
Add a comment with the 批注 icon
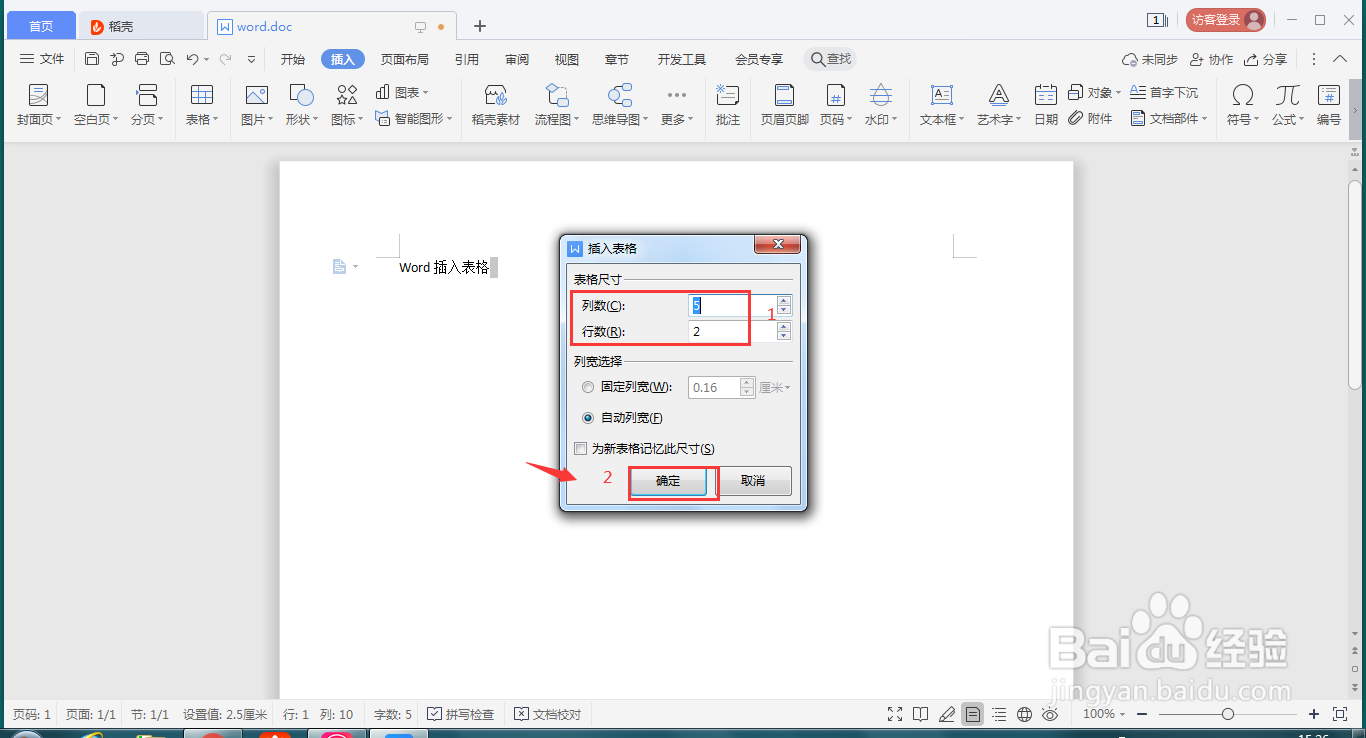click(727, 104)
